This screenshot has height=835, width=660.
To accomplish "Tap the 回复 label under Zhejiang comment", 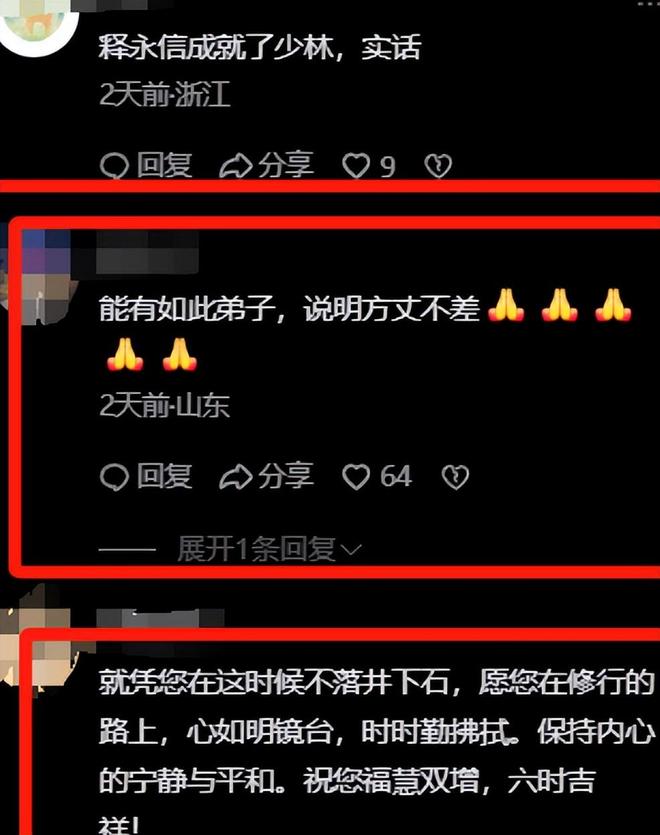I will coord(164,165).
